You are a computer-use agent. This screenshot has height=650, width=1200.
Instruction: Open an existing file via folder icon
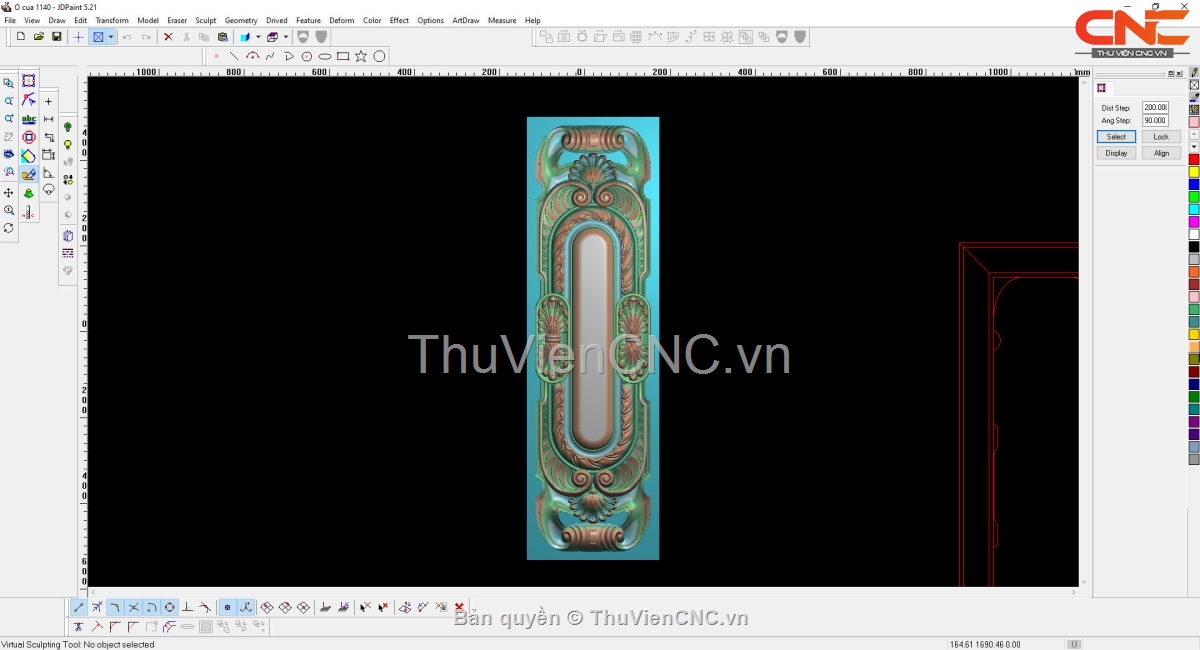tap(39, 37)
